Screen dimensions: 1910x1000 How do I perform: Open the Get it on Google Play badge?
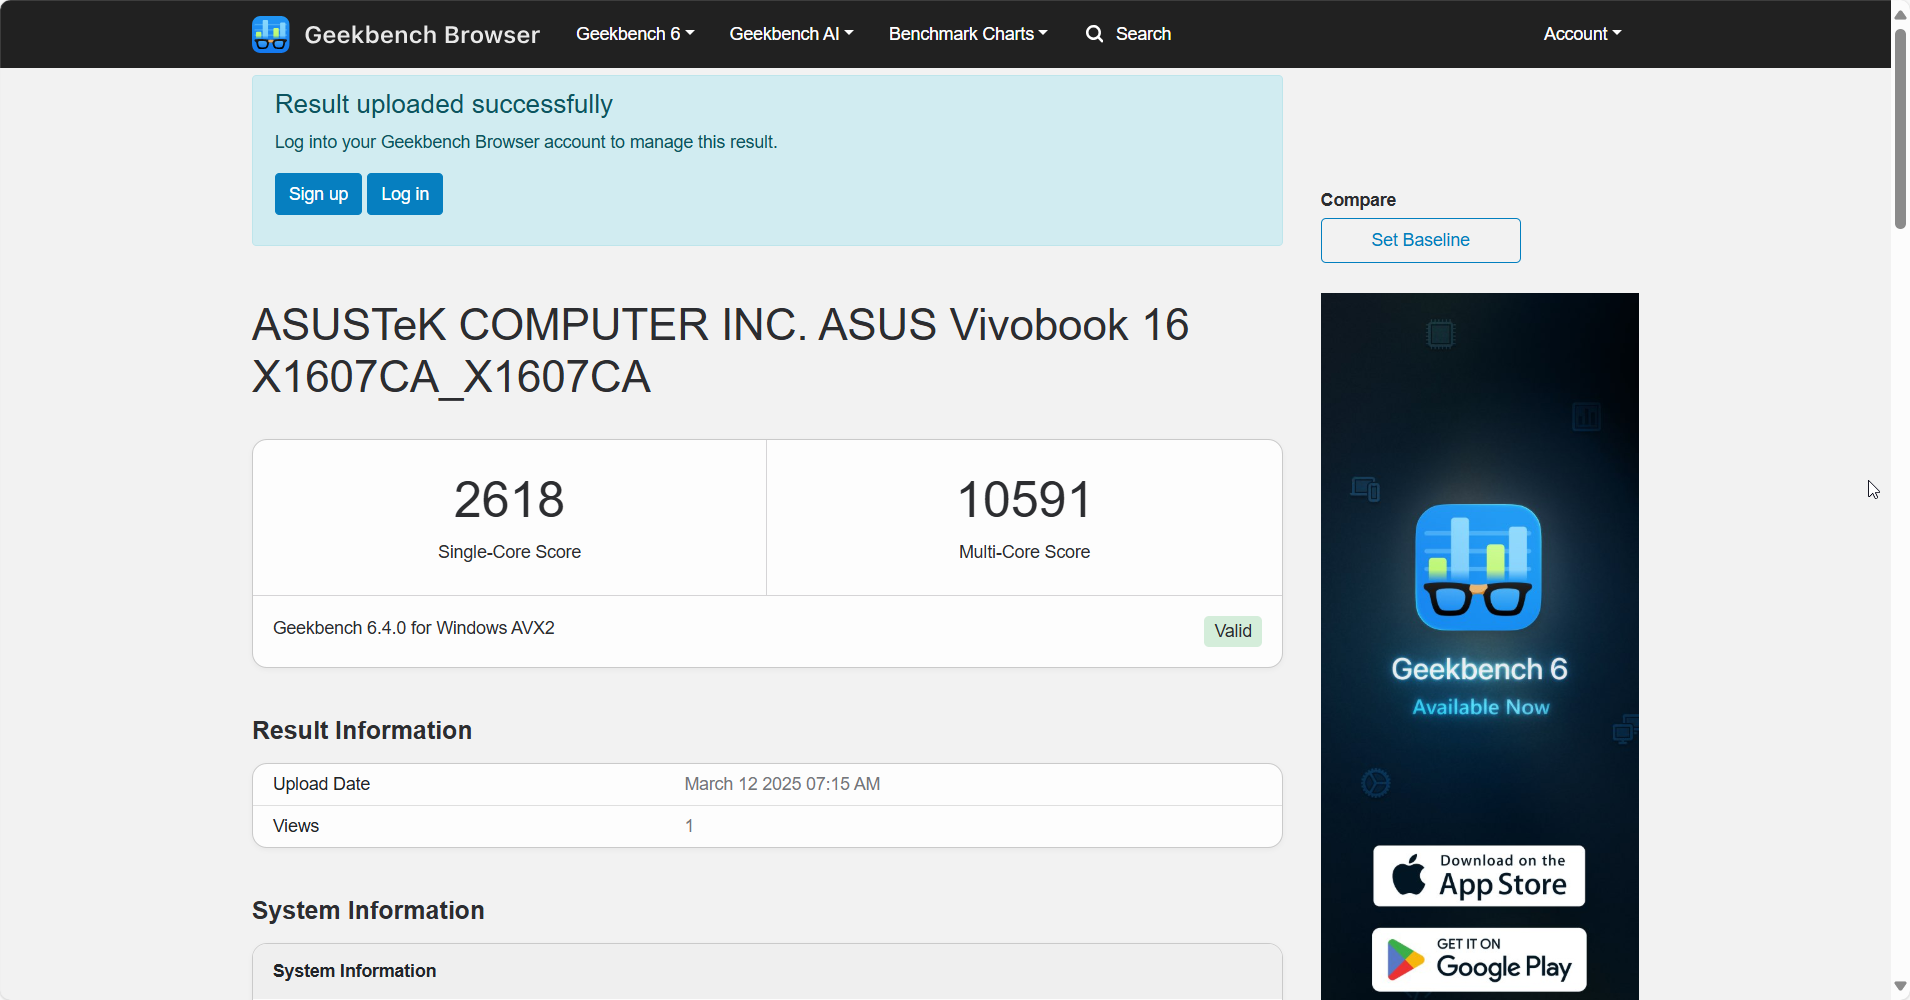pos(1479,960)
